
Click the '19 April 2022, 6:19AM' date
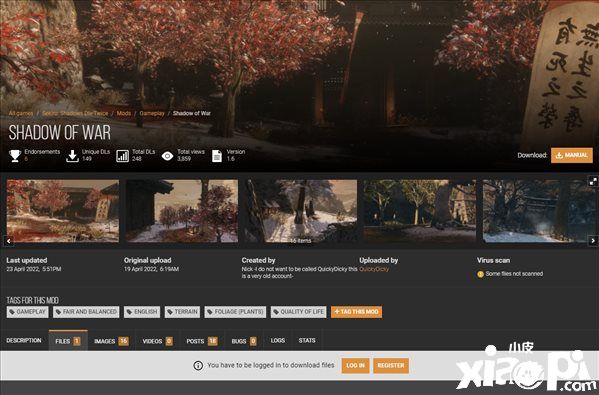pyautogui.click(x=151, y=269)
